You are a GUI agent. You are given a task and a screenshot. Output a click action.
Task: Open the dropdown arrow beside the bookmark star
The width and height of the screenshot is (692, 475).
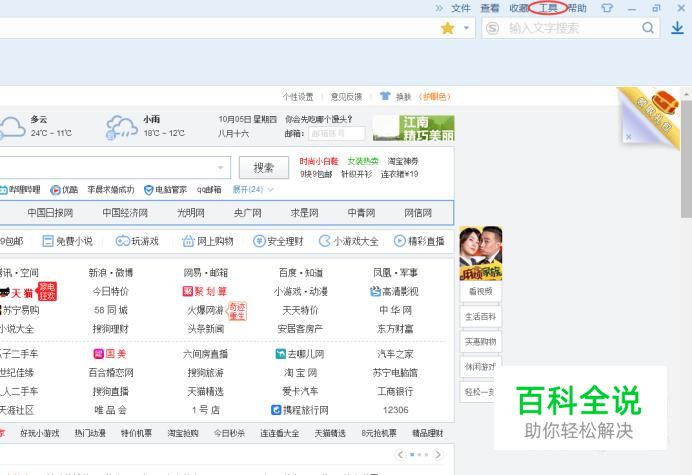[x=466, y=28]
